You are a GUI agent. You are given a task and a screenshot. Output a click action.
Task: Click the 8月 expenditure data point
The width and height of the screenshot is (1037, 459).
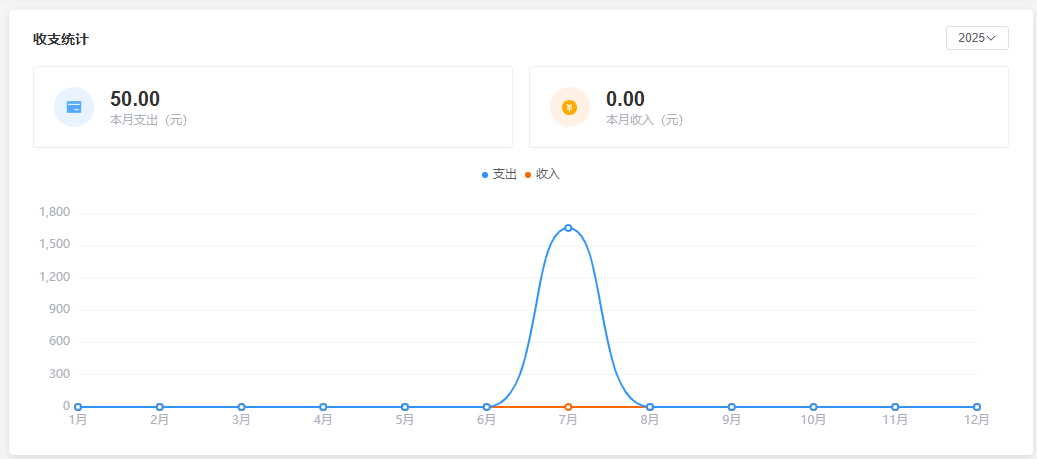(x=650, y=407)
